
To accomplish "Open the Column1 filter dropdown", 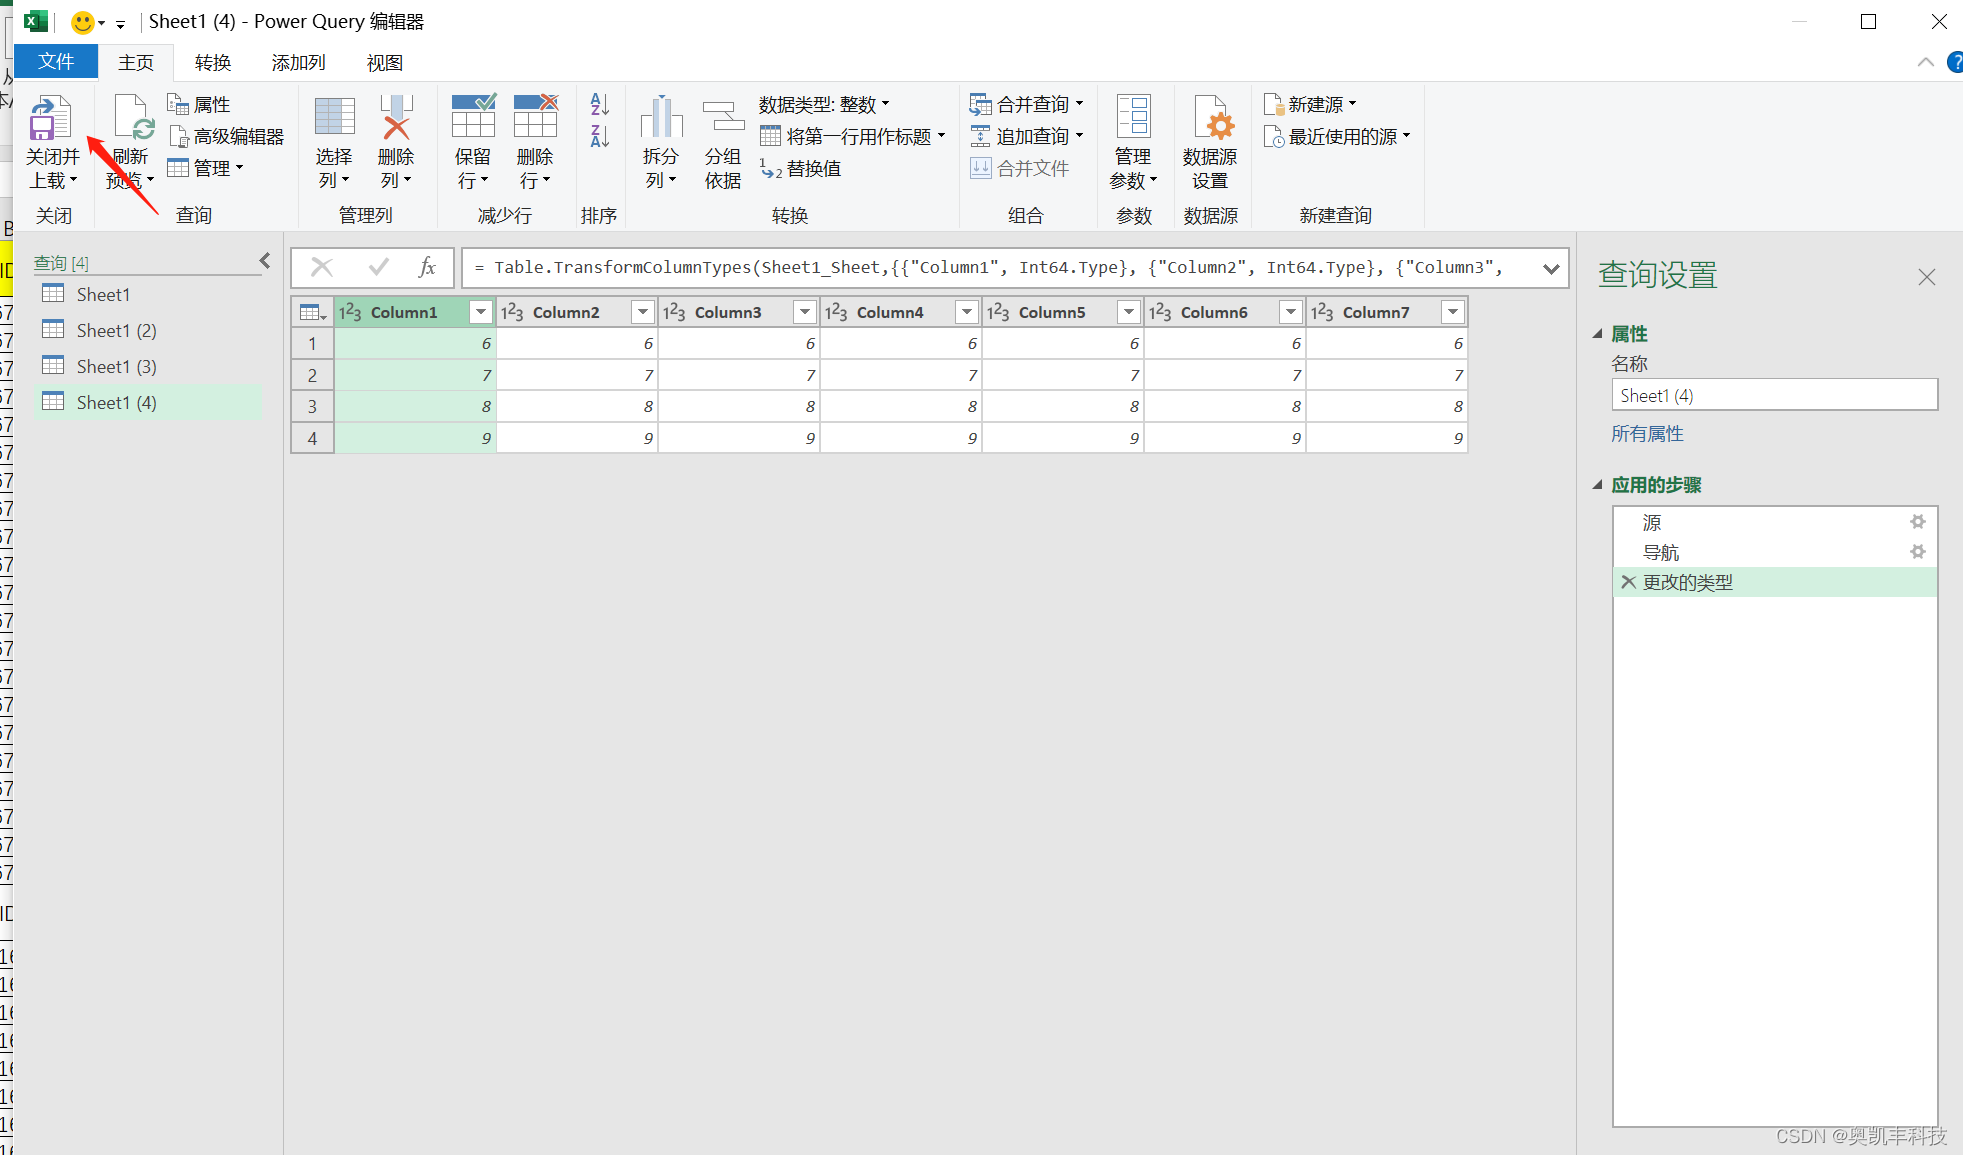I will point(481,312).
